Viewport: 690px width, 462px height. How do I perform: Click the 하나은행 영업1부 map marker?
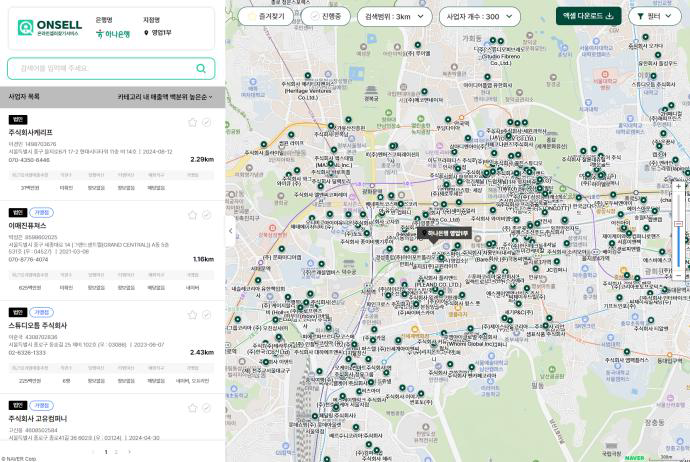(446, 233)
